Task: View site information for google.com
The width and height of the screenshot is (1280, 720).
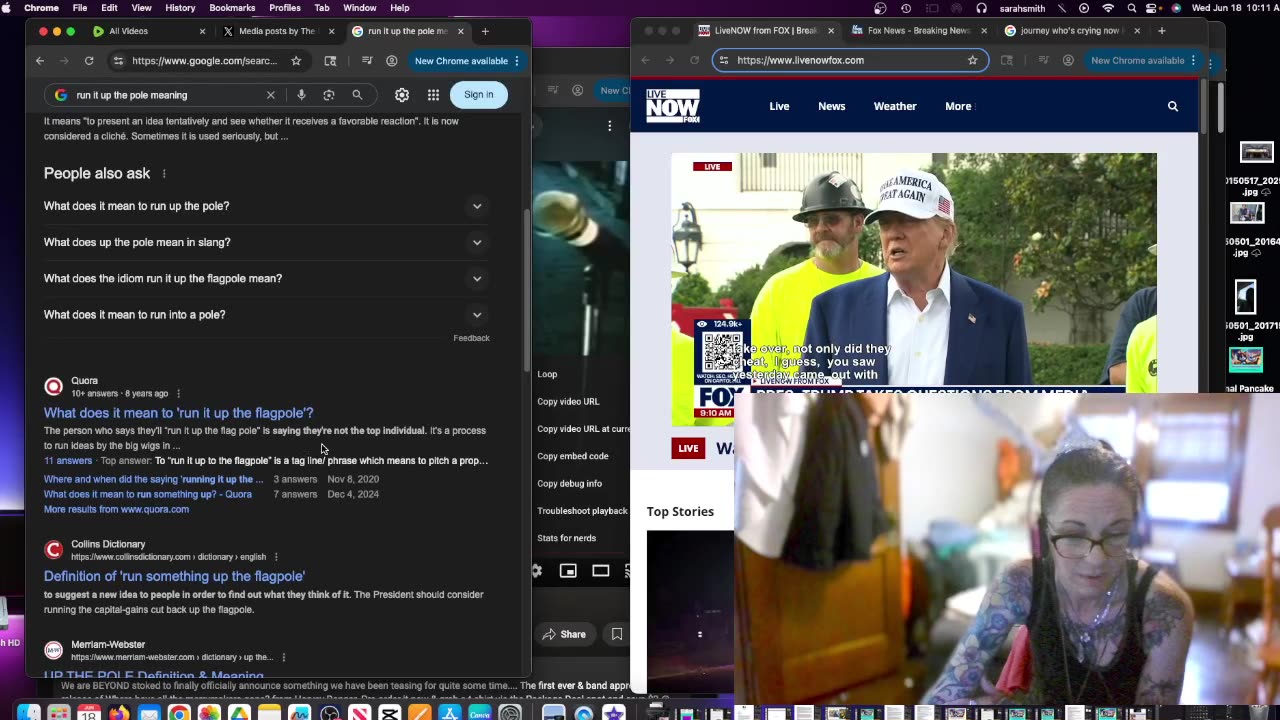Action: [118, 61]
